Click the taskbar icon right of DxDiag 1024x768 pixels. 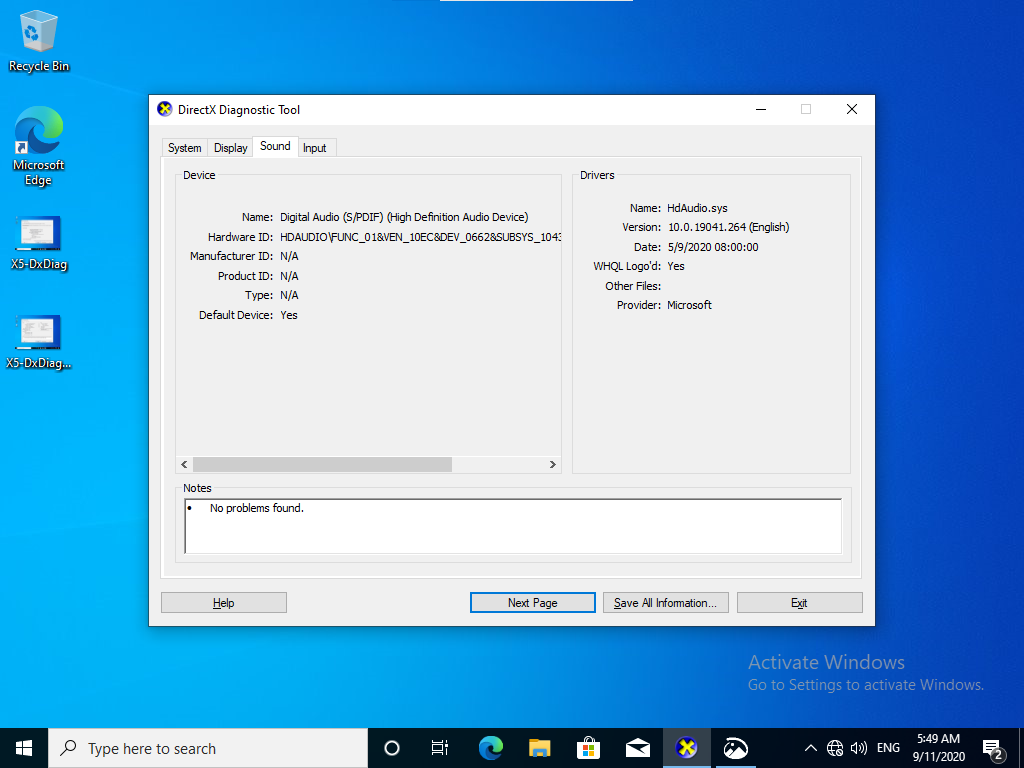click(x=735, y=748)
